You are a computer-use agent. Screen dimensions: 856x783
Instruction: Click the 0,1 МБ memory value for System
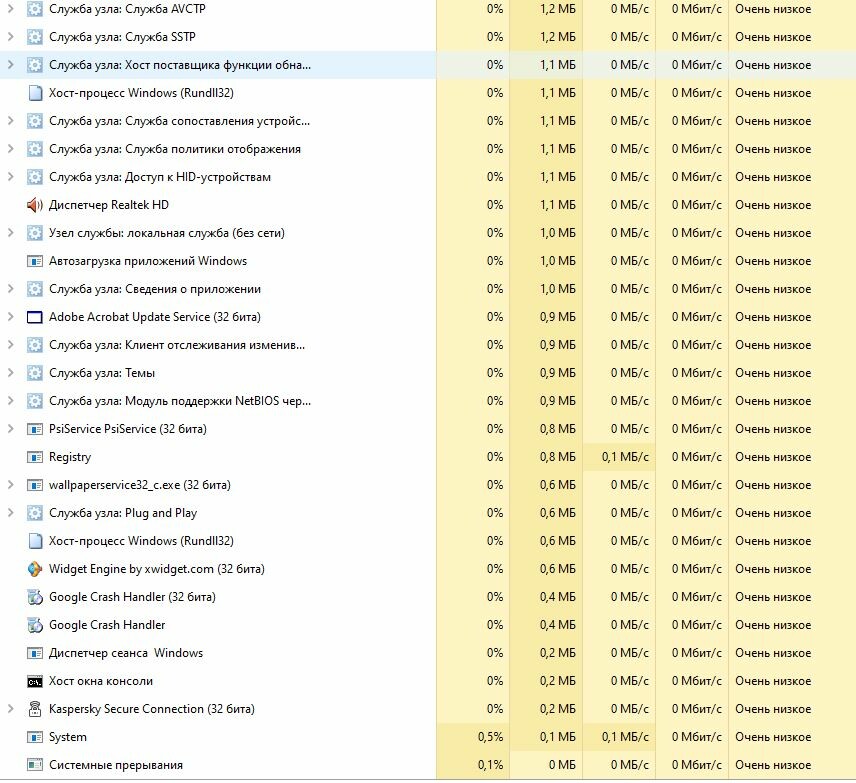tap(557, 737)
